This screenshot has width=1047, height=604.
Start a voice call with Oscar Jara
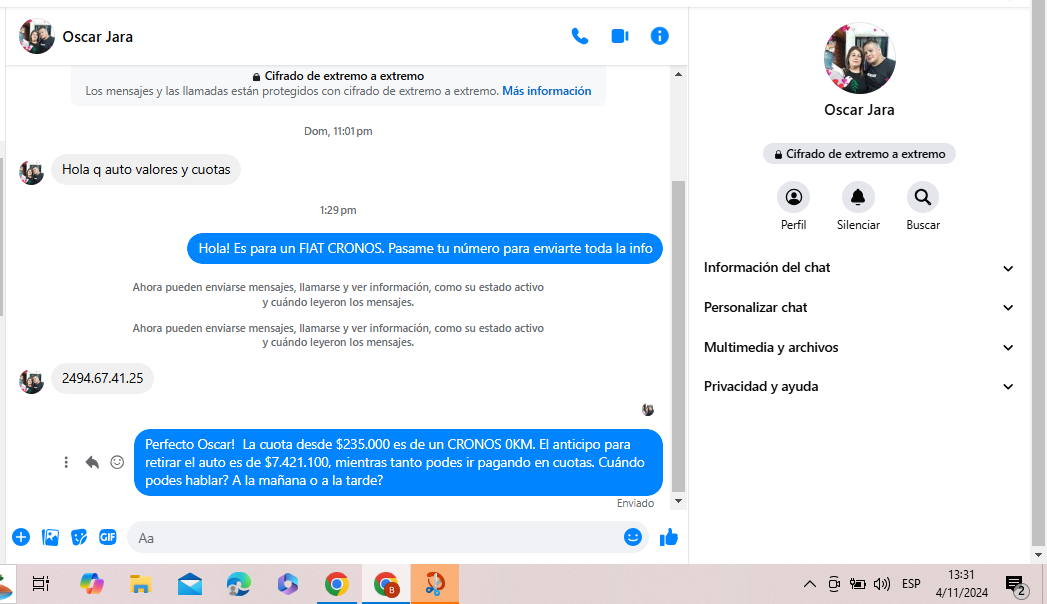click(x=580, y=36)
